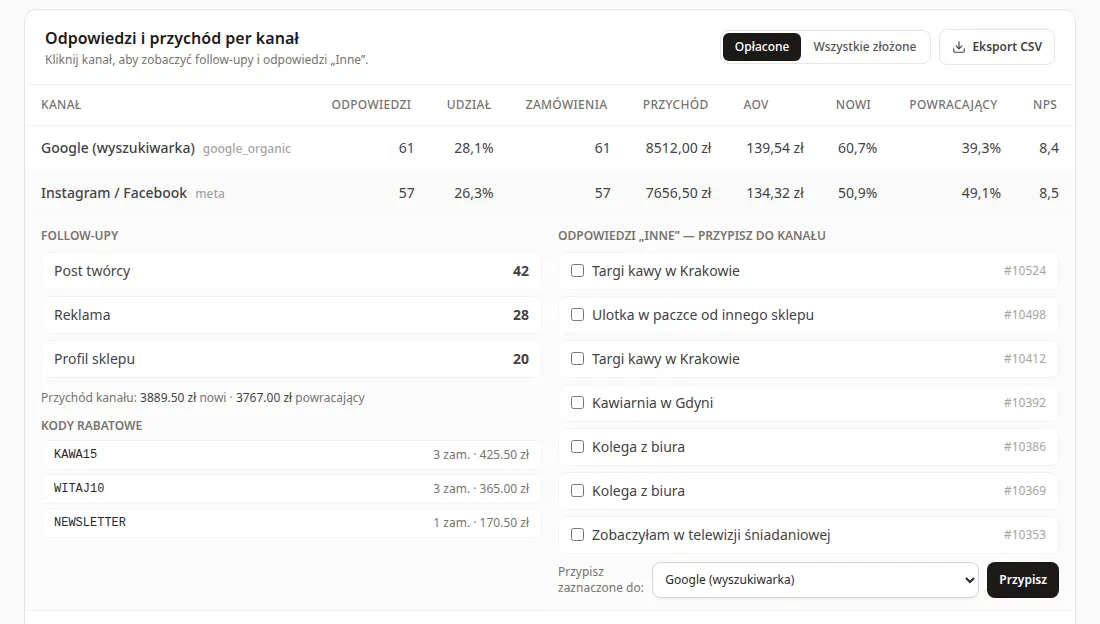Click the 28,1% share value
Image resolution: width=1100 pixels, height=624 pixels.
pos(474,148)
